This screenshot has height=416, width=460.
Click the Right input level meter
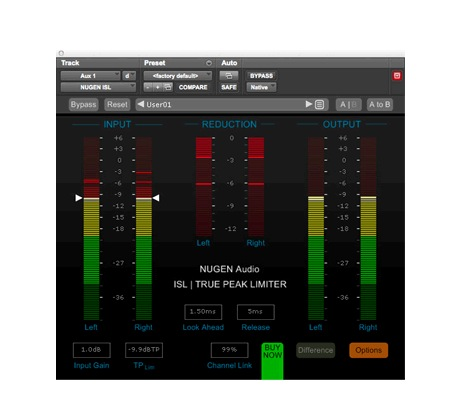[144, 229]
